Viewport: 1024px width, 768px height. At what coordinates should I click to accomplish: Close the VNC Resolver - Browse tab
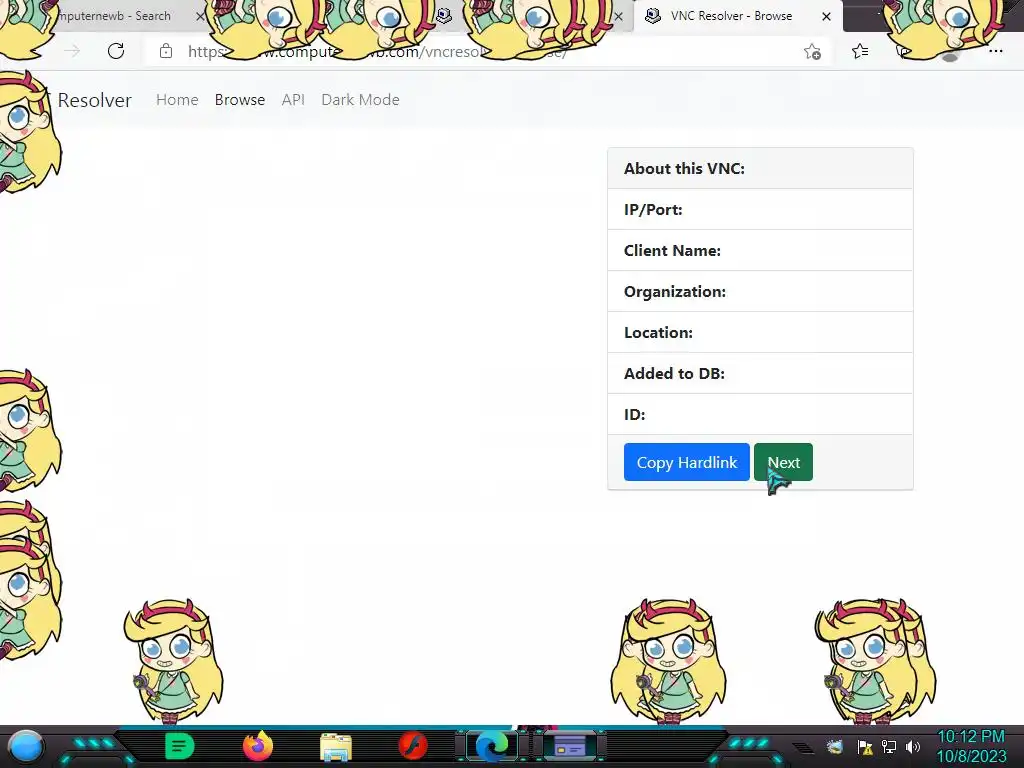coord(826,16)
